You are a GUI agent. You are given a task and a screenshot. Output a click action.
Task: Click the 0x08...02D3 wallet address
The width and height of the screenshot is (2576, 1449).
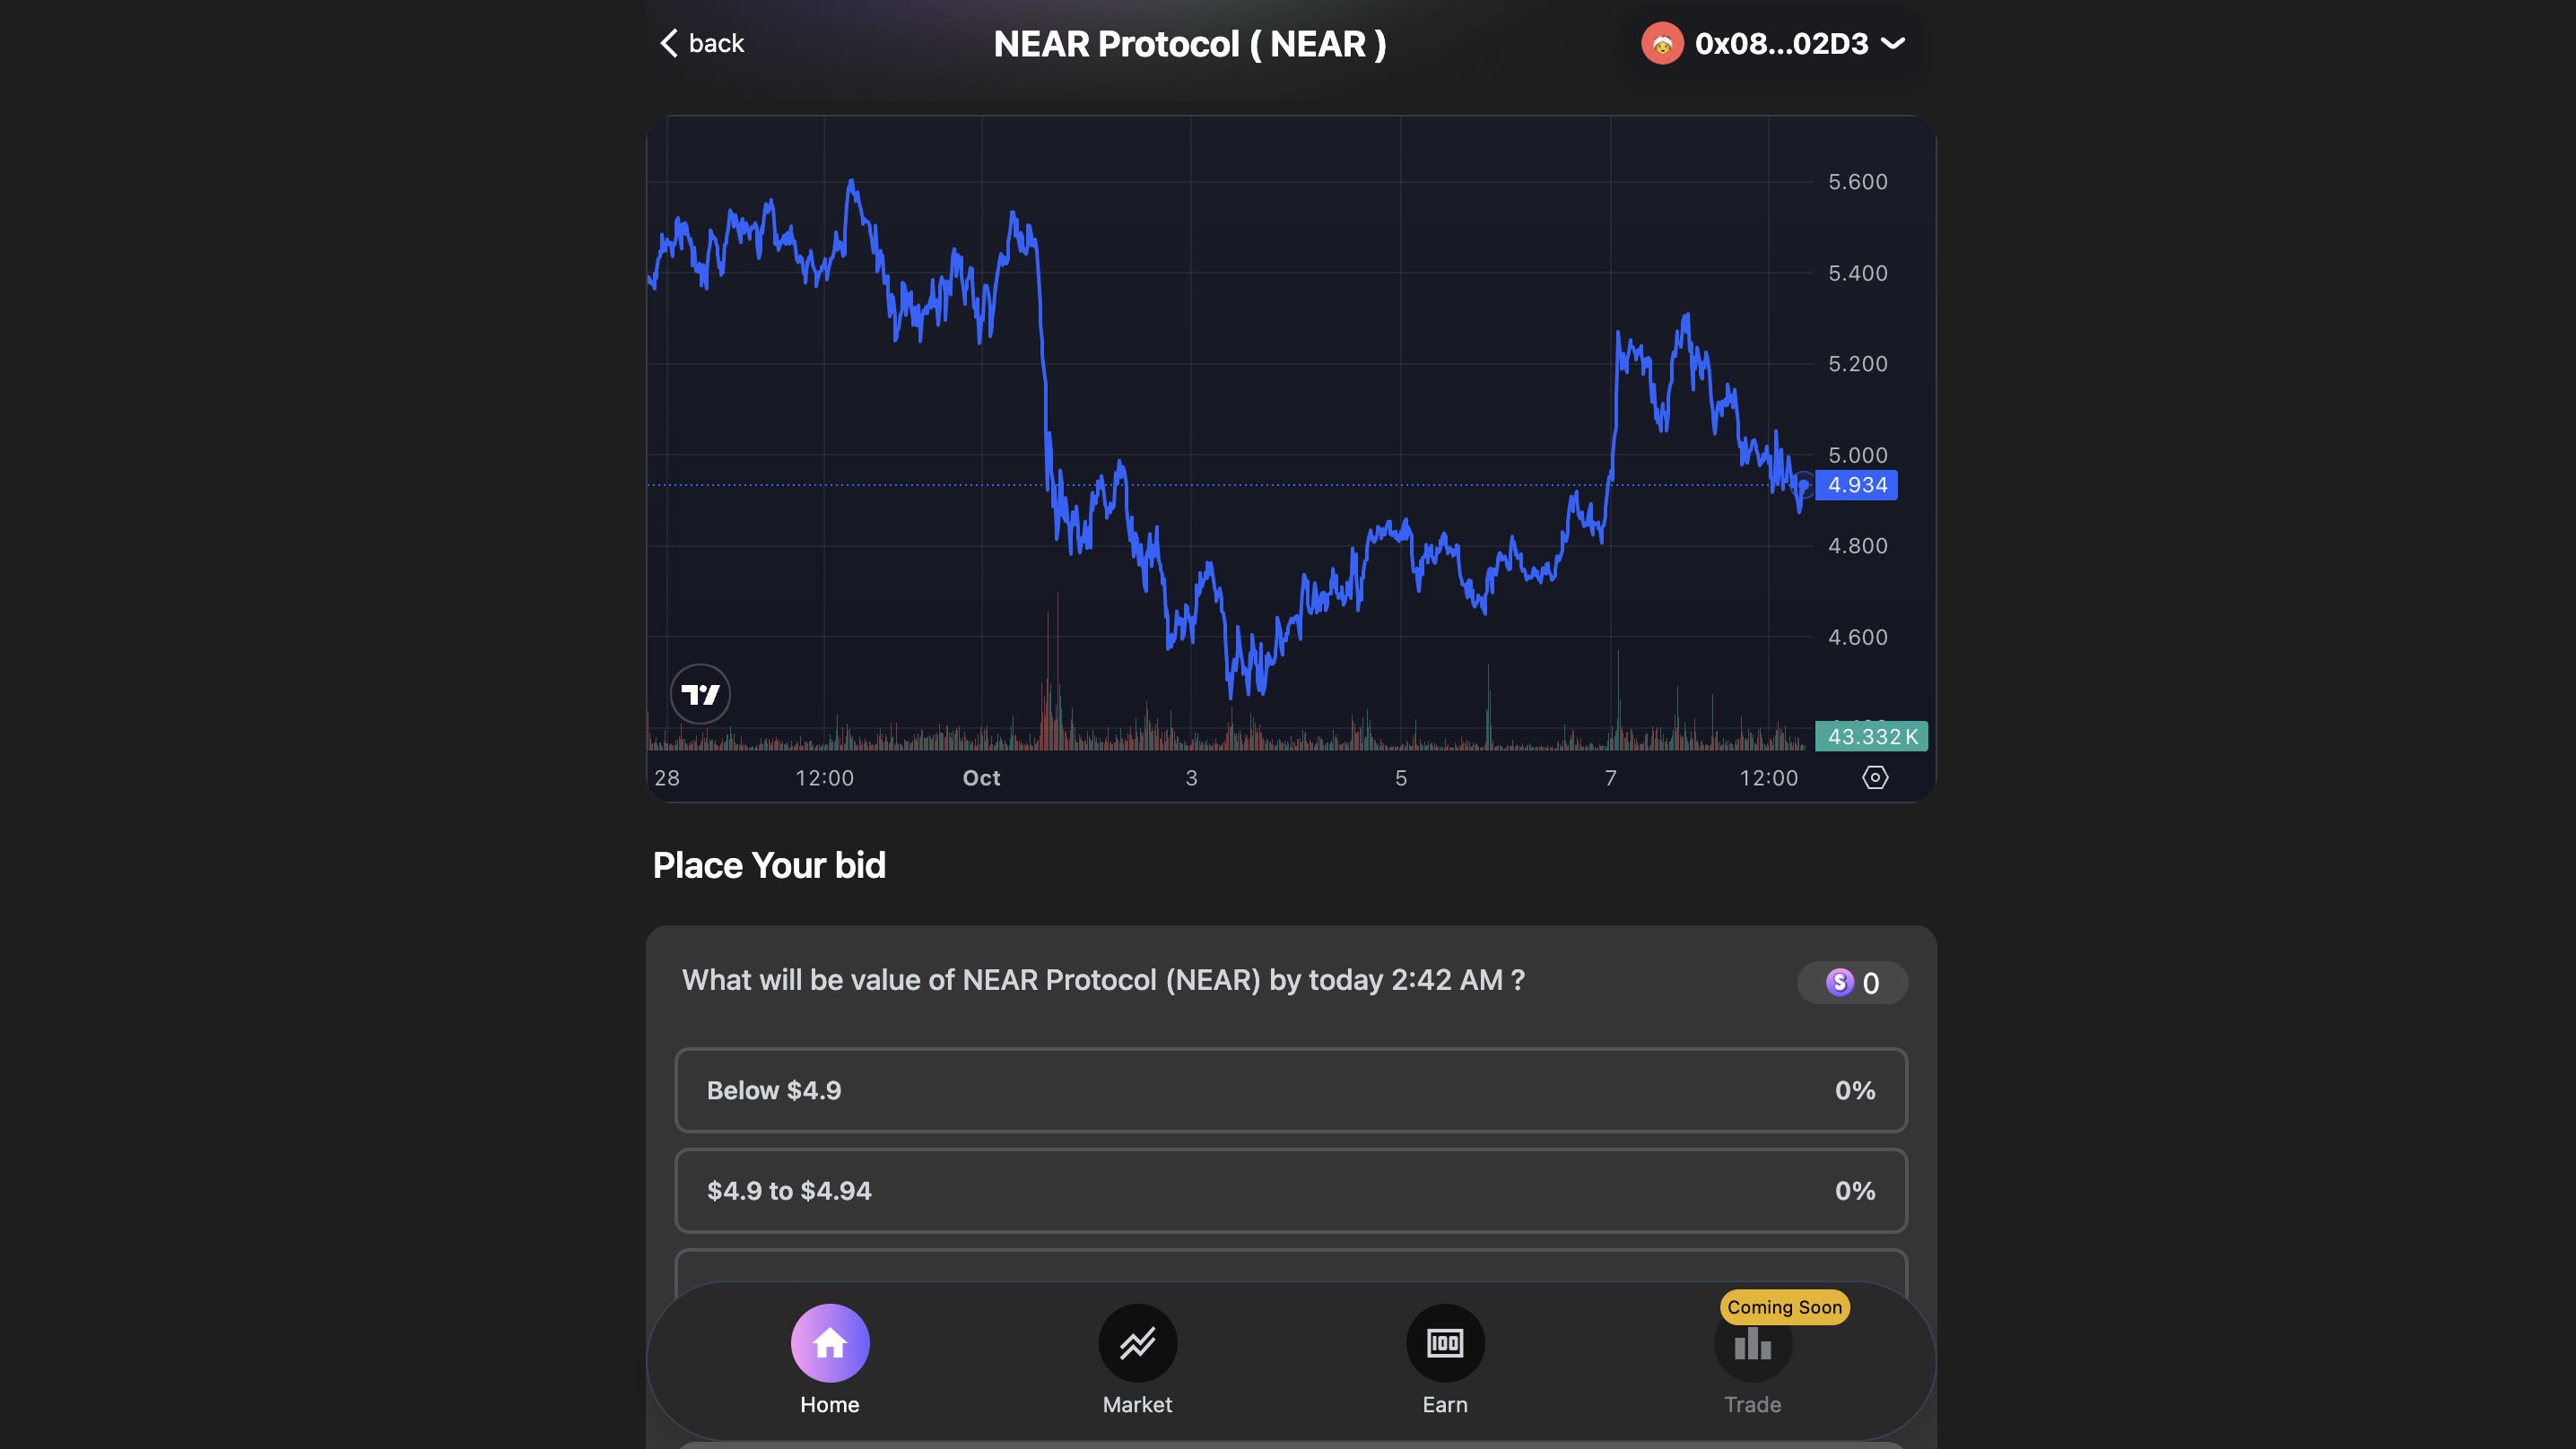click(1781, 44)
